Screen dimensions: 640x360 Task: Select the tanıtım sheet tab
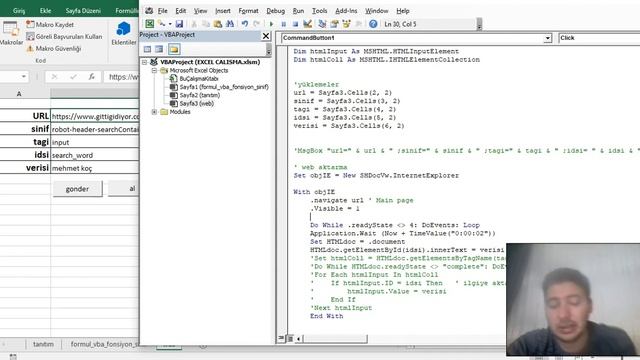click(x=43, y=344)
